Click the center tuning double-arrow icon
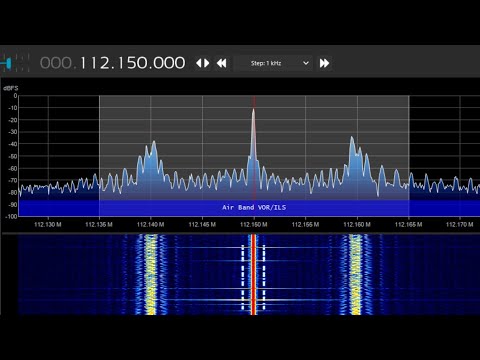 (203, 63)
